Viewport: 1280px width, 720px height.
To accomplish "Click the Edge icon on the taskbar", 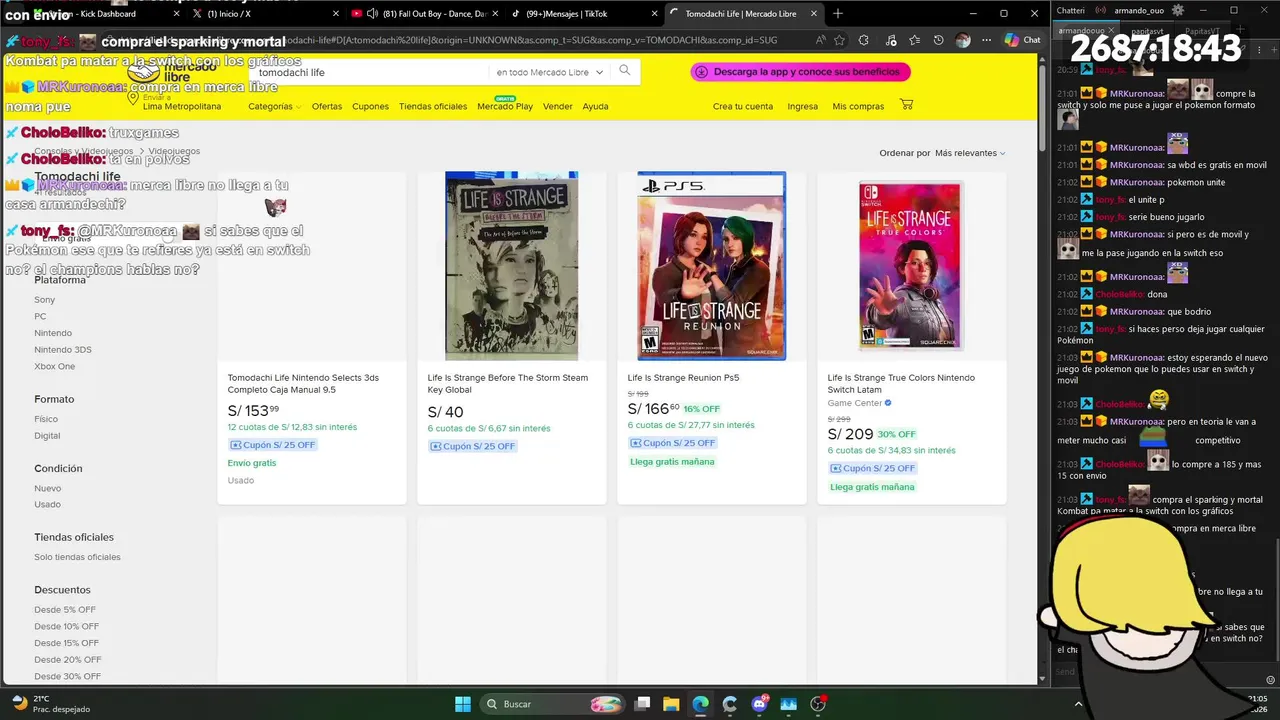I will [x=701, y=704].
